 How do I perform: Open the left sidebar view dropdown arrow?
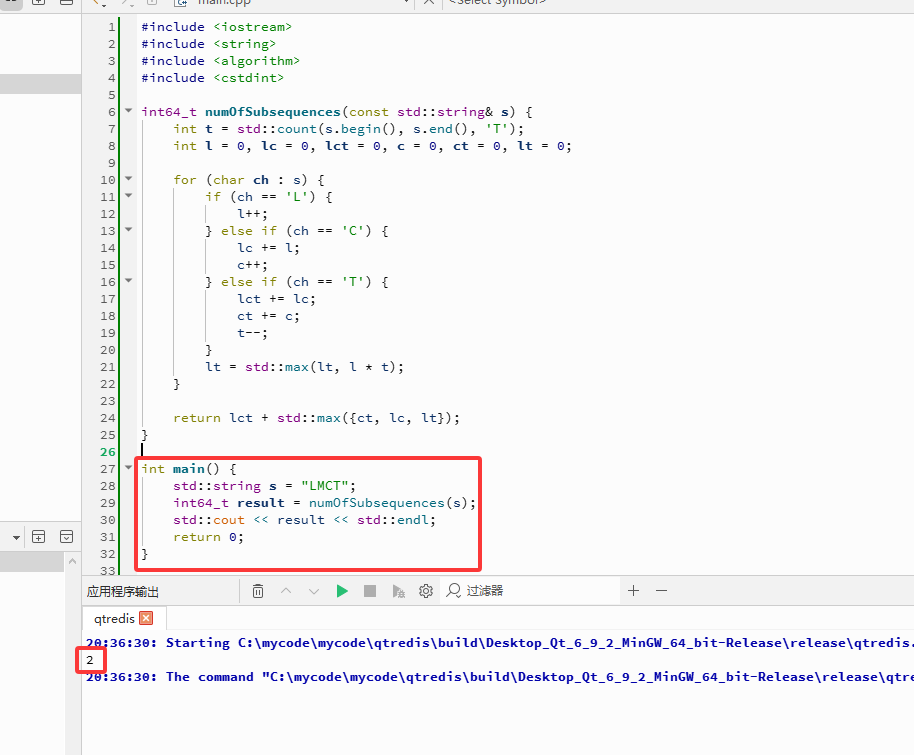pyautogui.click(x=16, y=538)
